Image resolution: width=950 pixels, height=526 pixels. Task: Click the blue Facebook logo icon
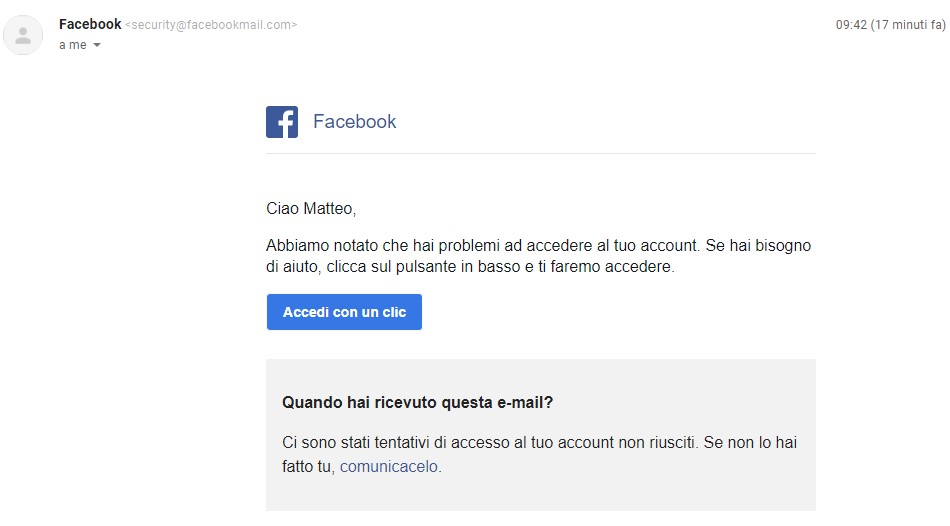pos(282,122)
